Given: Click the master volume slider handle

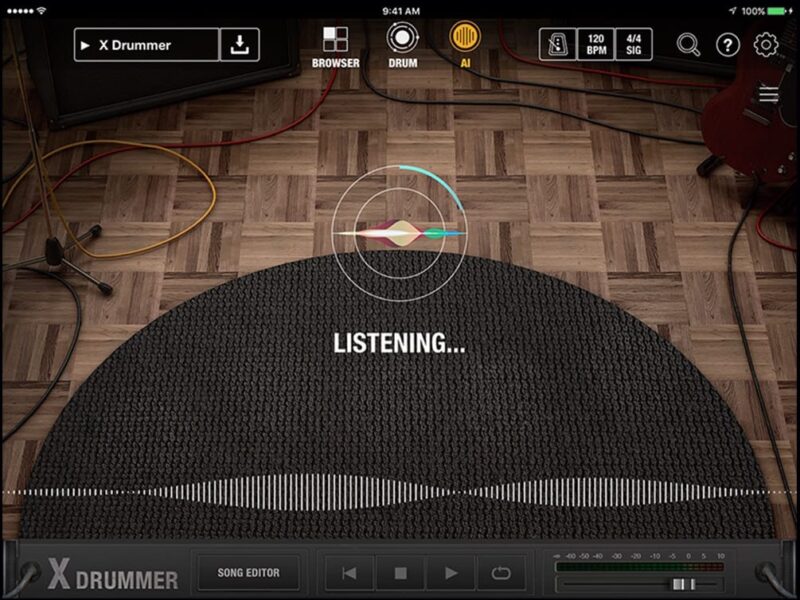Looking at the screenshot, I should pyautogui.click(x=683, y=584).
